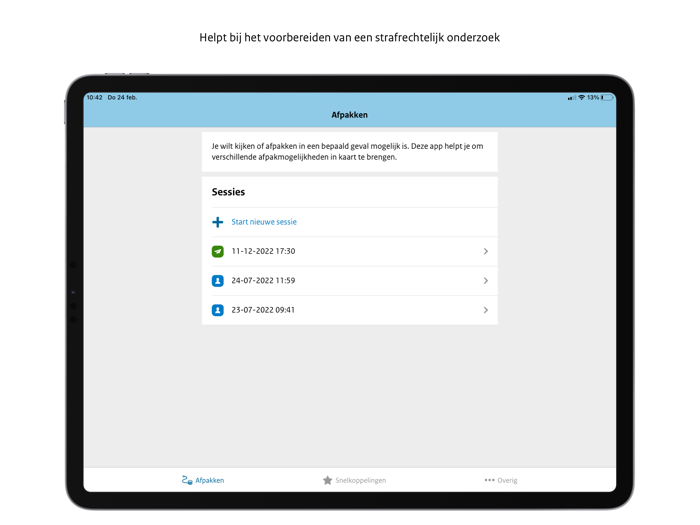The height and width of the screenshot is (525, 700).
Task: Select person icon for 23-07-2022 09:41 session
Action: click(x=217, y=310)
